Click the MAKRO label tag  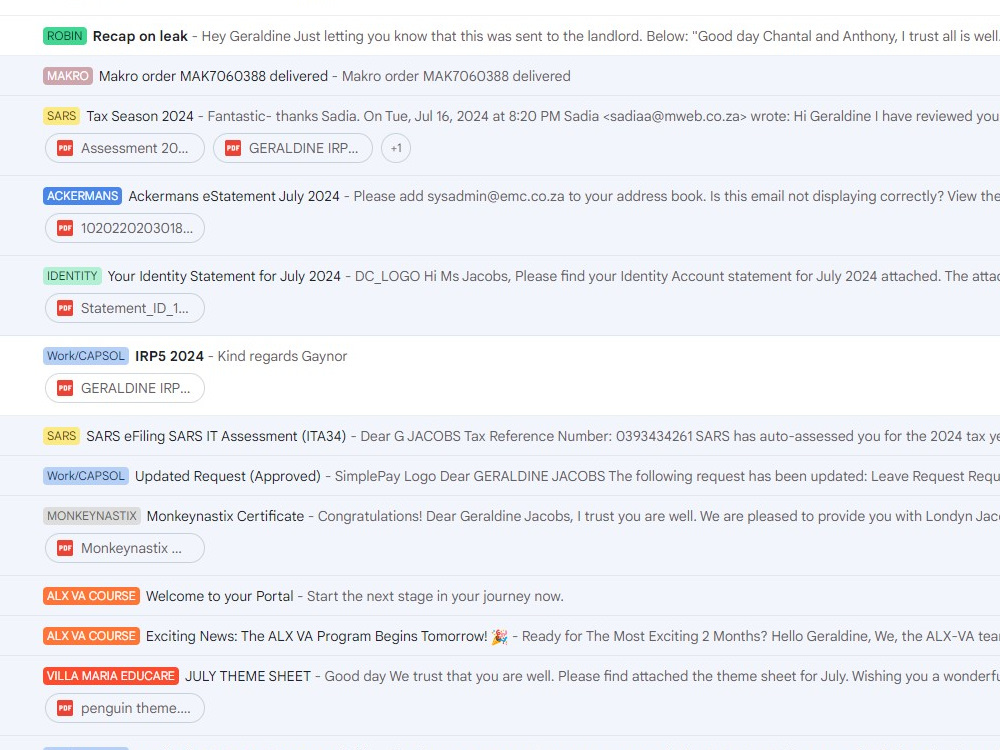tap(68, 76)
